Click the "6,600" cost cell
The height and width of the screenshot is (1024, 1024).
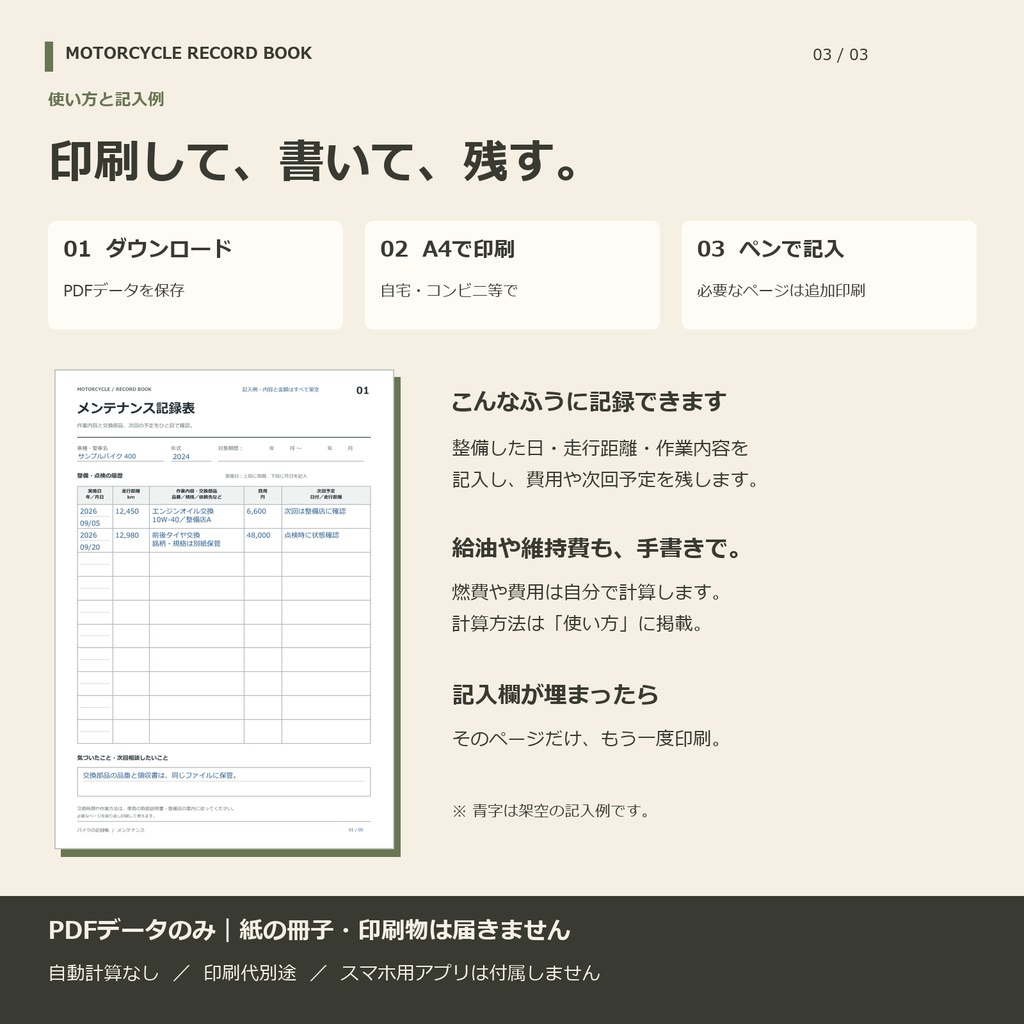pyautogui.click(x=256, y=511)
